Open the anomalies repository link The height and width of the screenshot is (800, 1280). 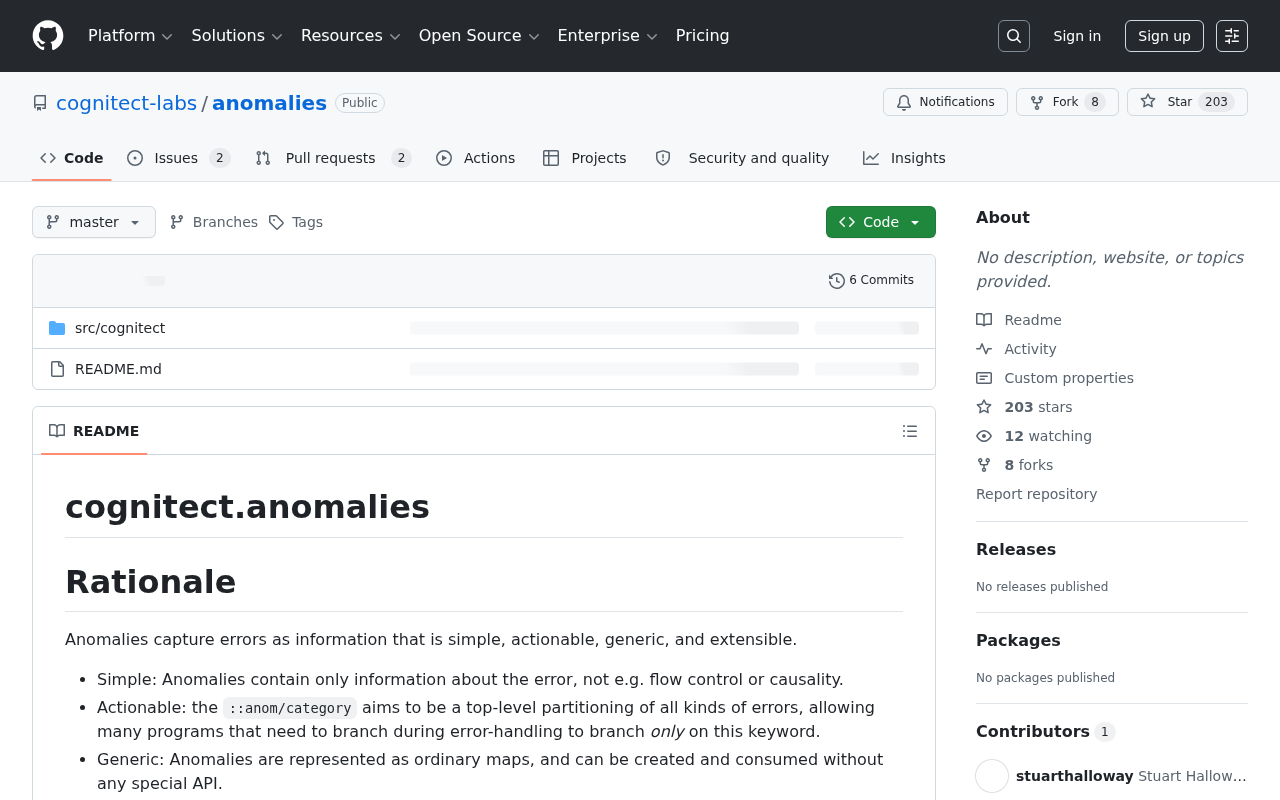269,103
